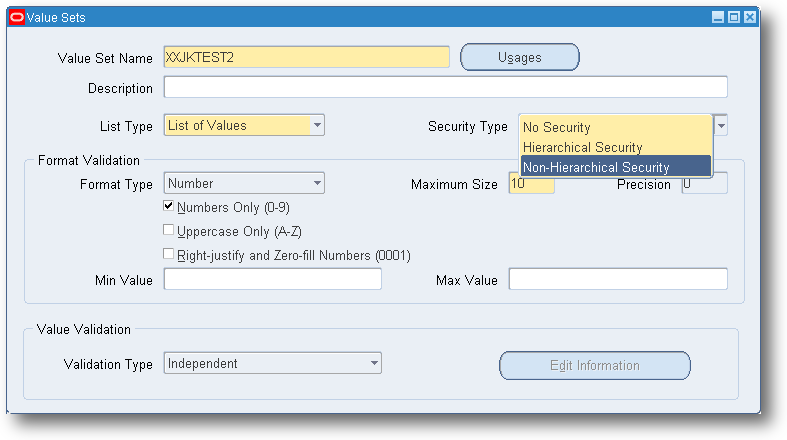The width and height of the screenshot is (787, 440).
Task: Minimize the Value Sets window
Action: tap(718, 18)
